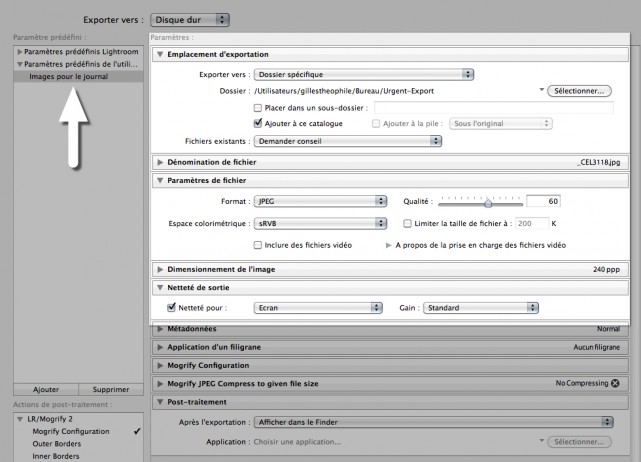This screenshot has width=641, height=462.
Task: Open the 'Espace colorimétrique' sRVB dropdown
Action: (x=320, y=223)
